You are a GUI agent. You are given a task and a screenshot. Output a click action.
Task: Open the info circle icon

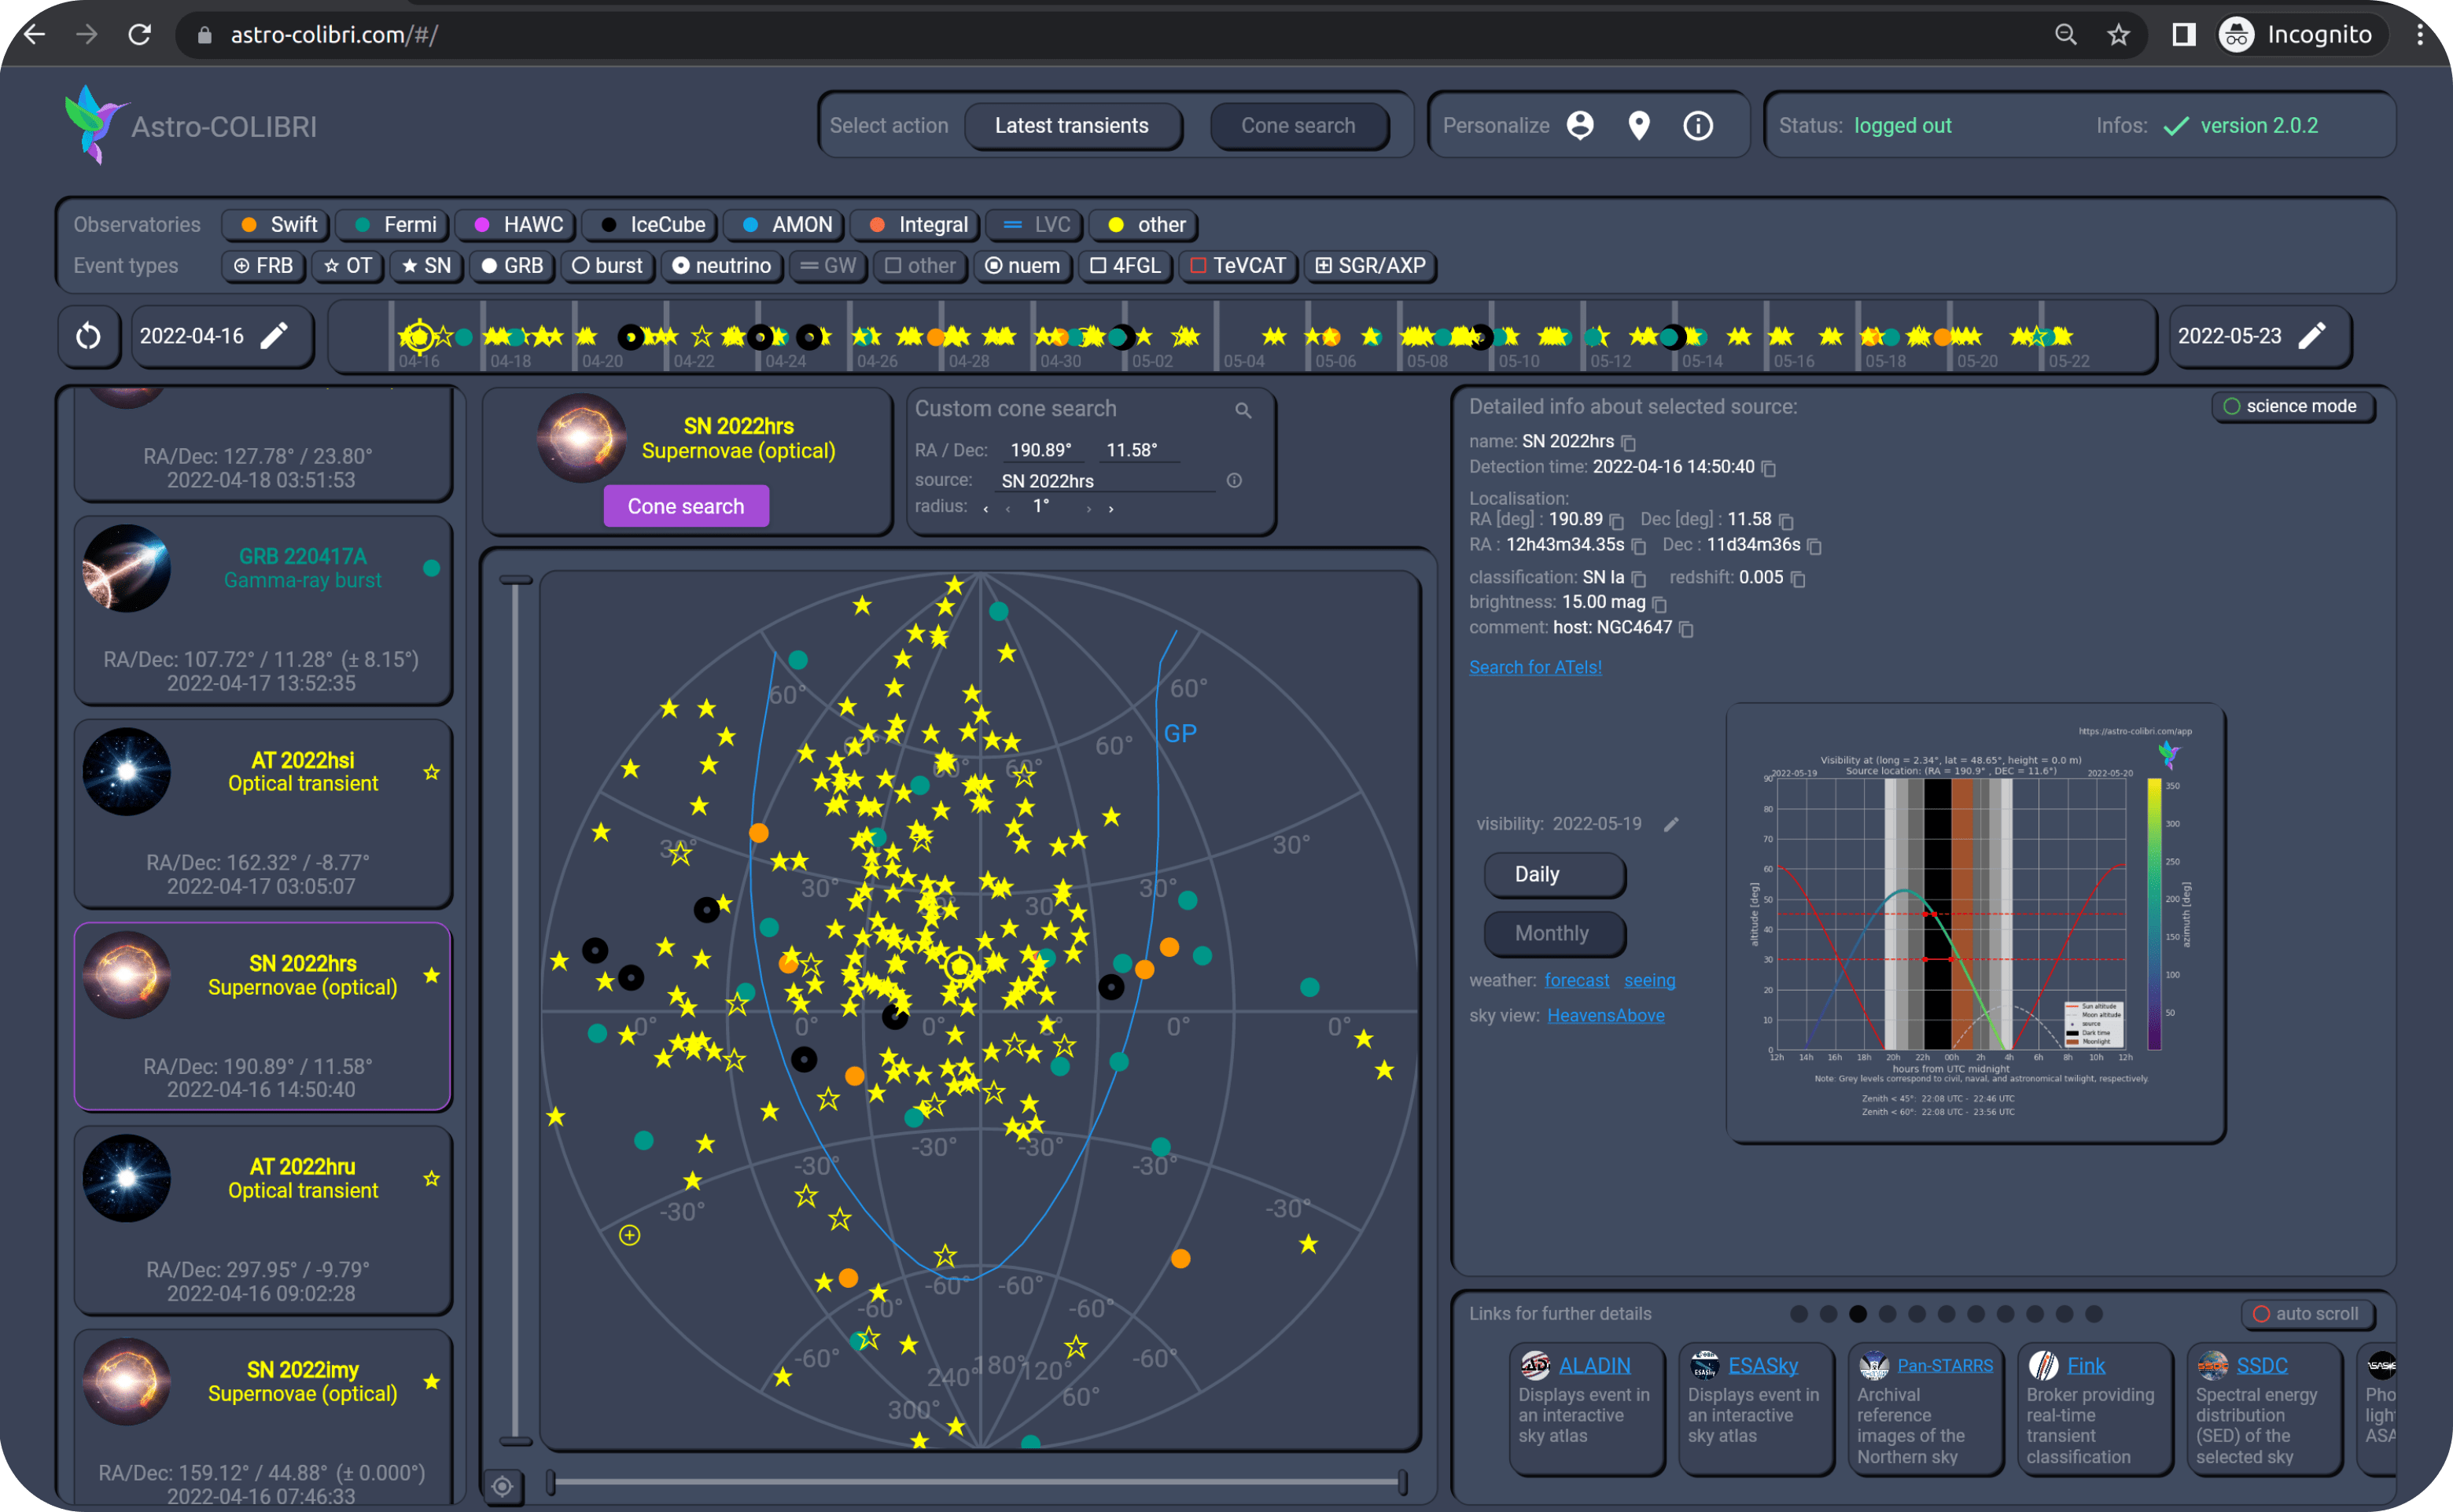tap(1698, 125)
